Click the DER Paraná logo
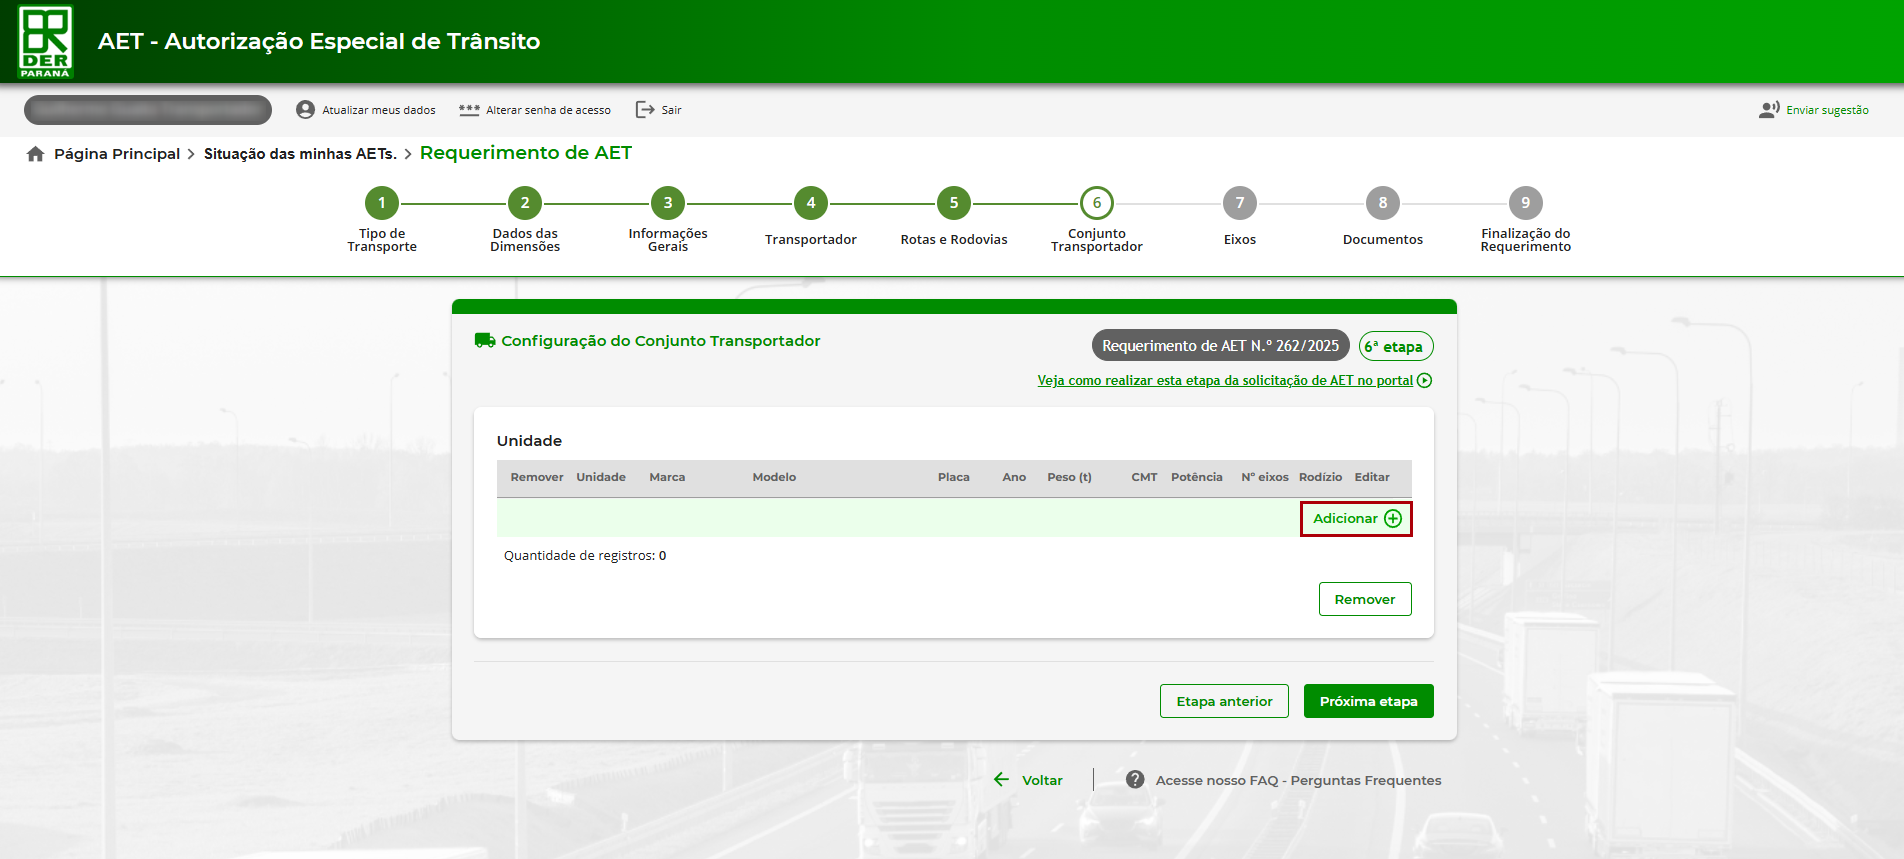Screen dimensions: 1904x859 pyautogui.click(x=46, y=42)
